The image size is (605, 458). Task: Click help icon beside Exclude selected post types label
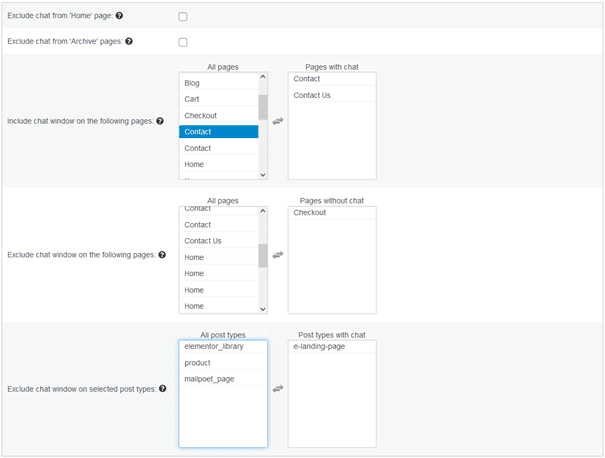pyautogui.click(x=162, y=389)
